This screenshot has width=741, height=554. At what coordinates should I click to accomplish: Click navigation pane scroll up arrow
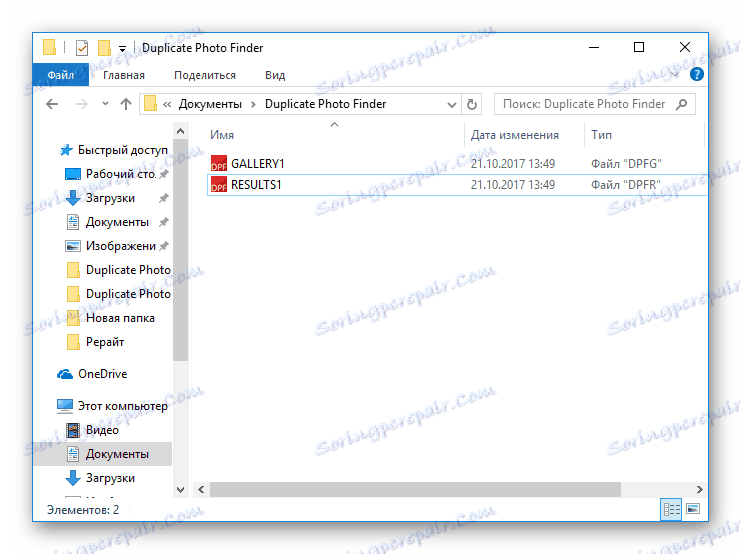(180, 131)
